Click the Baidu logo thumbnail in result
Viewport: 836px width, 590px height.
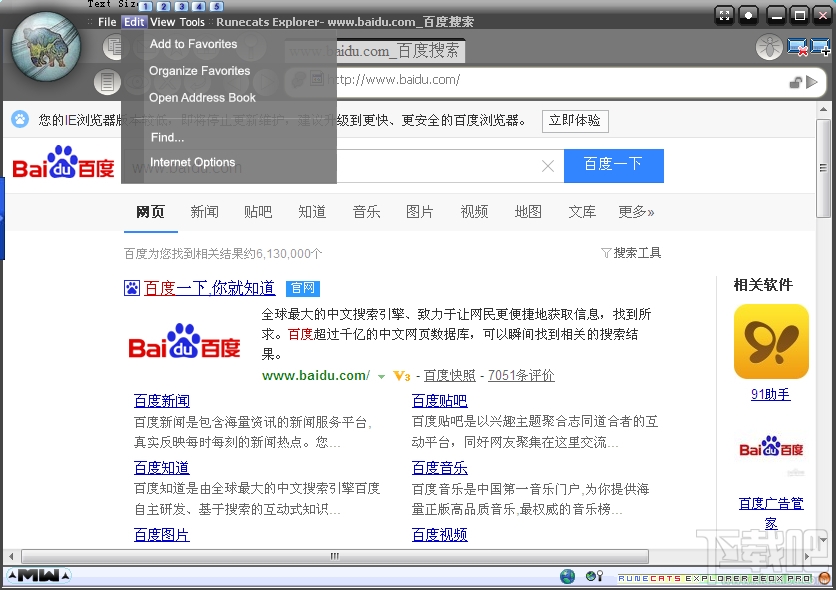[x=184, y=341]
